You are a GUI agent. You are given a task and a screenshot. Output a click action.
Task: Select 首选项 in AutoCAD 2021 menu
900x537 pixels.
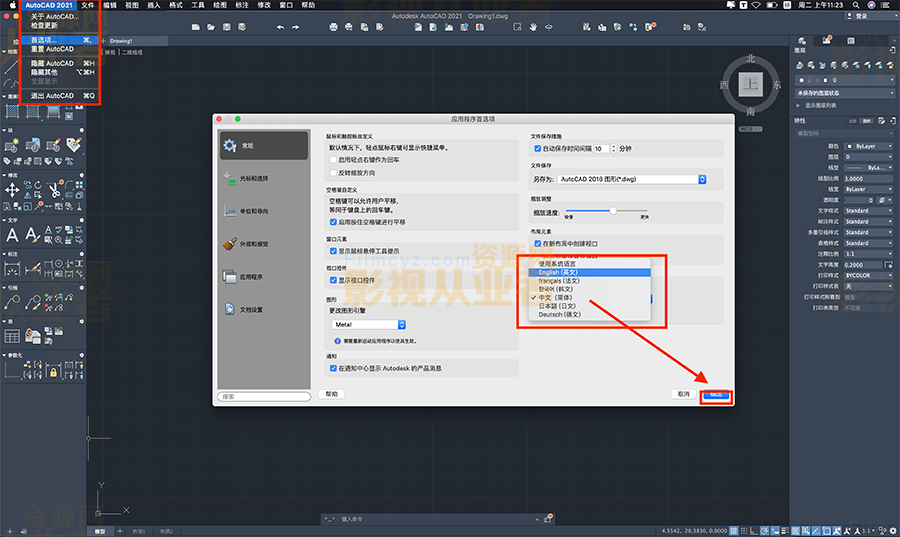click(60, 40)
